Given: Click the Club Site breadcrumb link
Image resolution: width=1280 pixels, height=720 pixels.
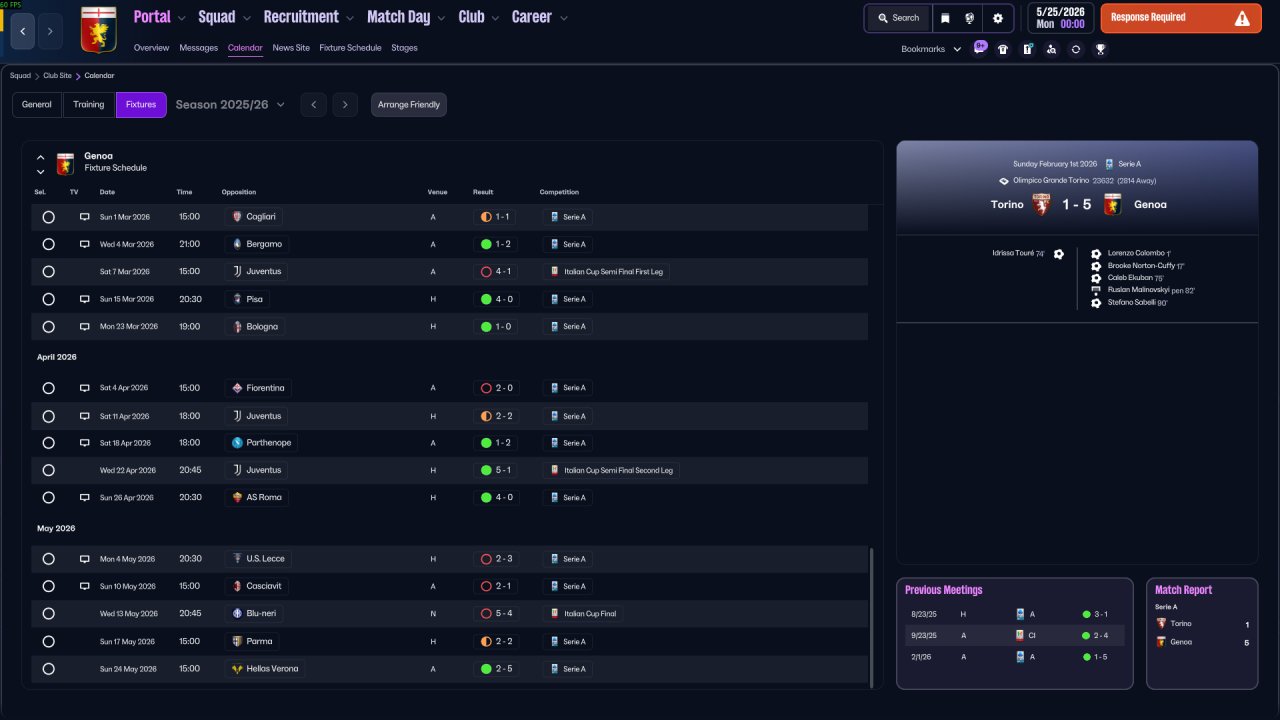Looking at the screenshot, I should tap(57, 76).
